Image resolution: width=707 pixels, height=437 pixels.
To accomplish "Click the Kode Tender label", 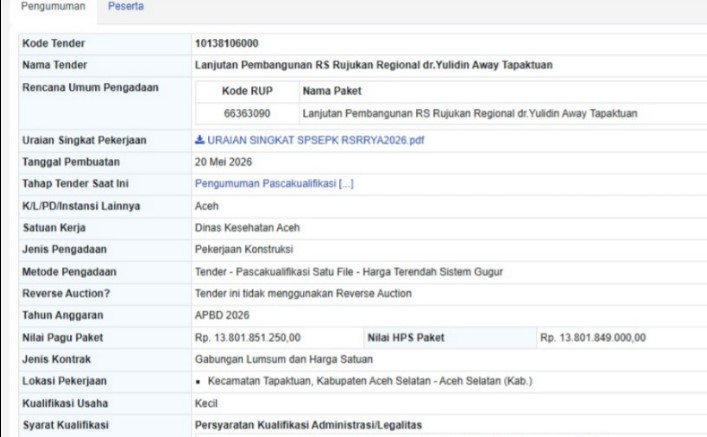I will pyautogui.click(x=54, y=43).
